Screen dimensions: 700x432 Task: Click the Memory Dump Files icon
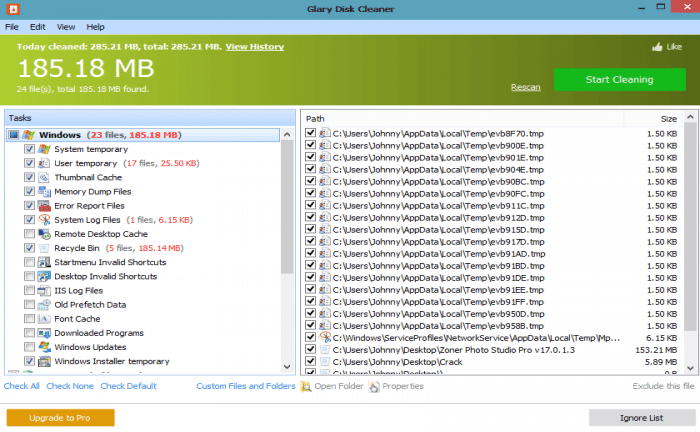tap(44, 191)
